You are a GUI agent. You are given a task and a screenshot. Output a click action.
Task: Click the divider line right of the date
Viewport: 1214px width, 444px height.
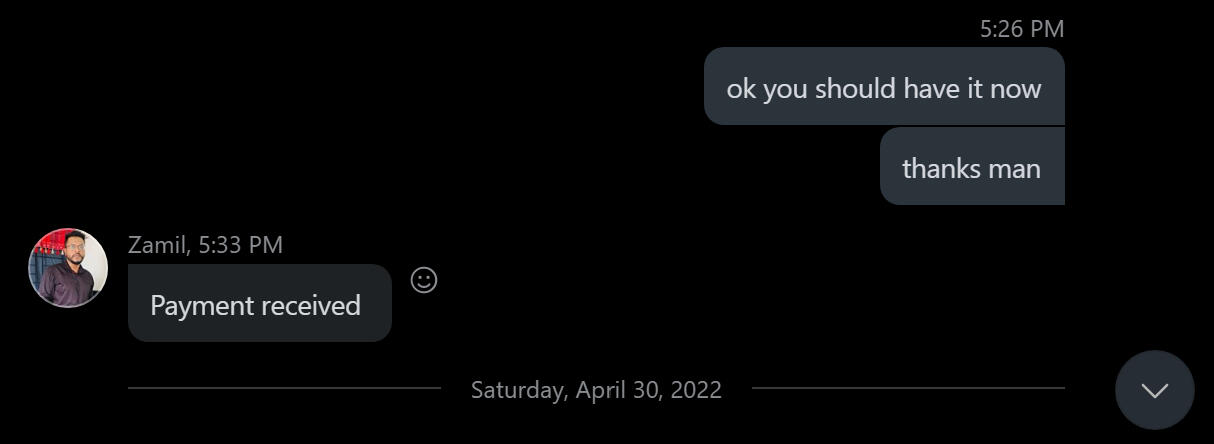pos(908,388)
